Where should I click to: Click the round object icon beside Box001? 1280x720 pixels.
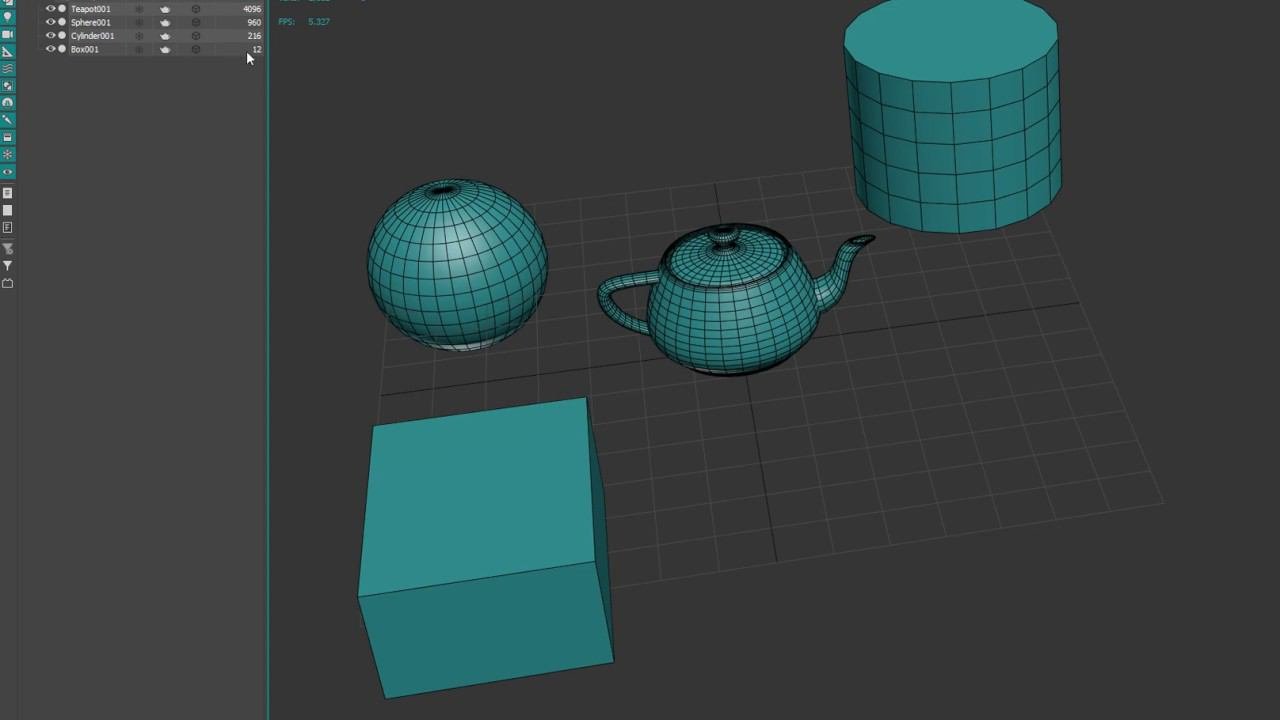click(x=62, y=49)
